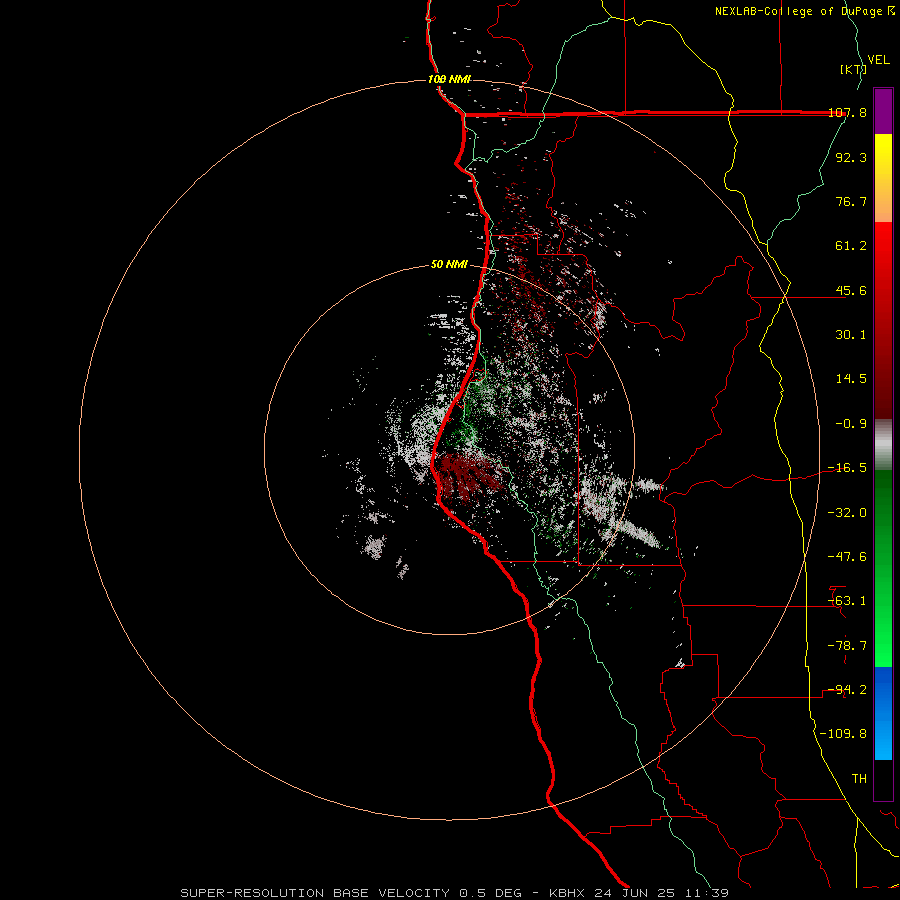Click the -63.1 legend value
Image resolution: width=900 pixels, height=900 pixels.
click(847, 601)
